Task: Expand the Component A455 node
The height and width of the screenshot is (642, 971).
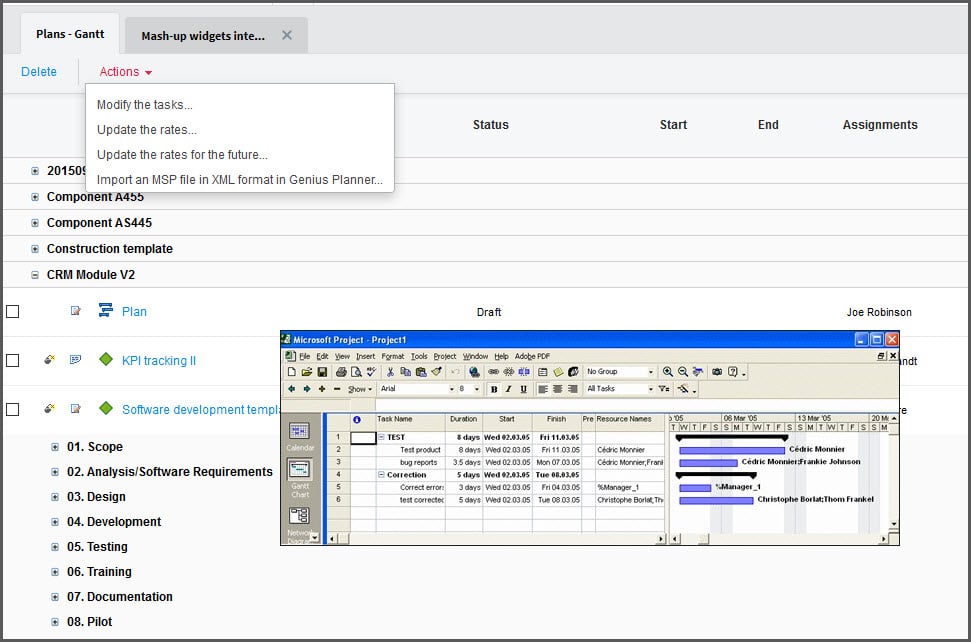Action: [x=36, y=197]
